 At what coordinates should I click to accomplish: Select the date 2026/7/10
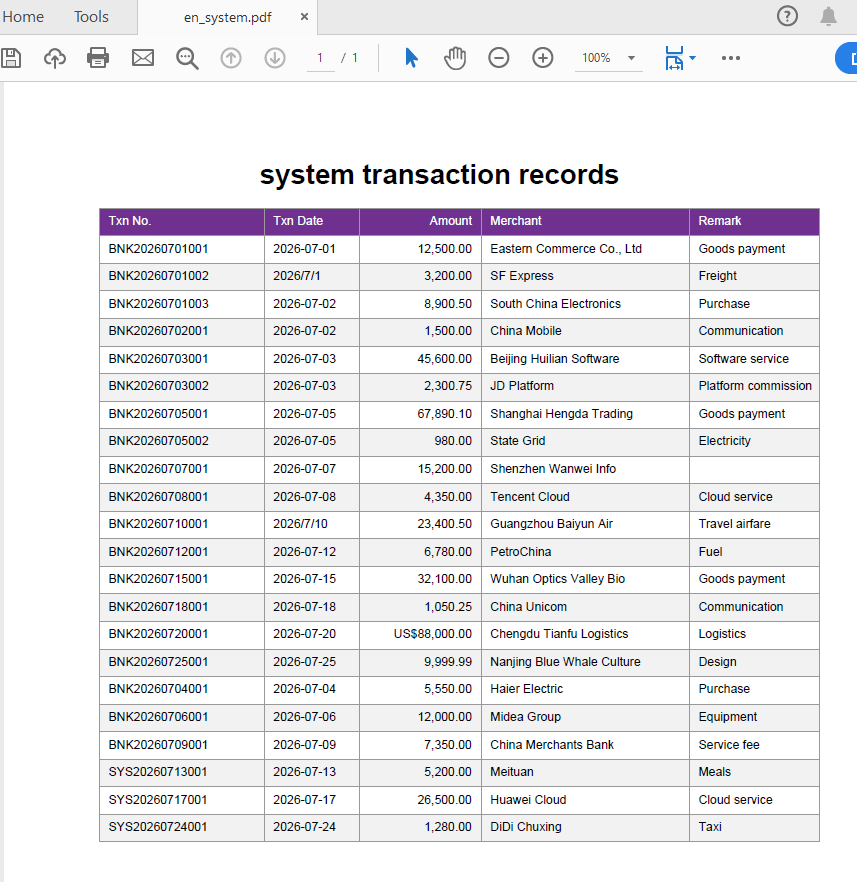click(x=300, y=524)
